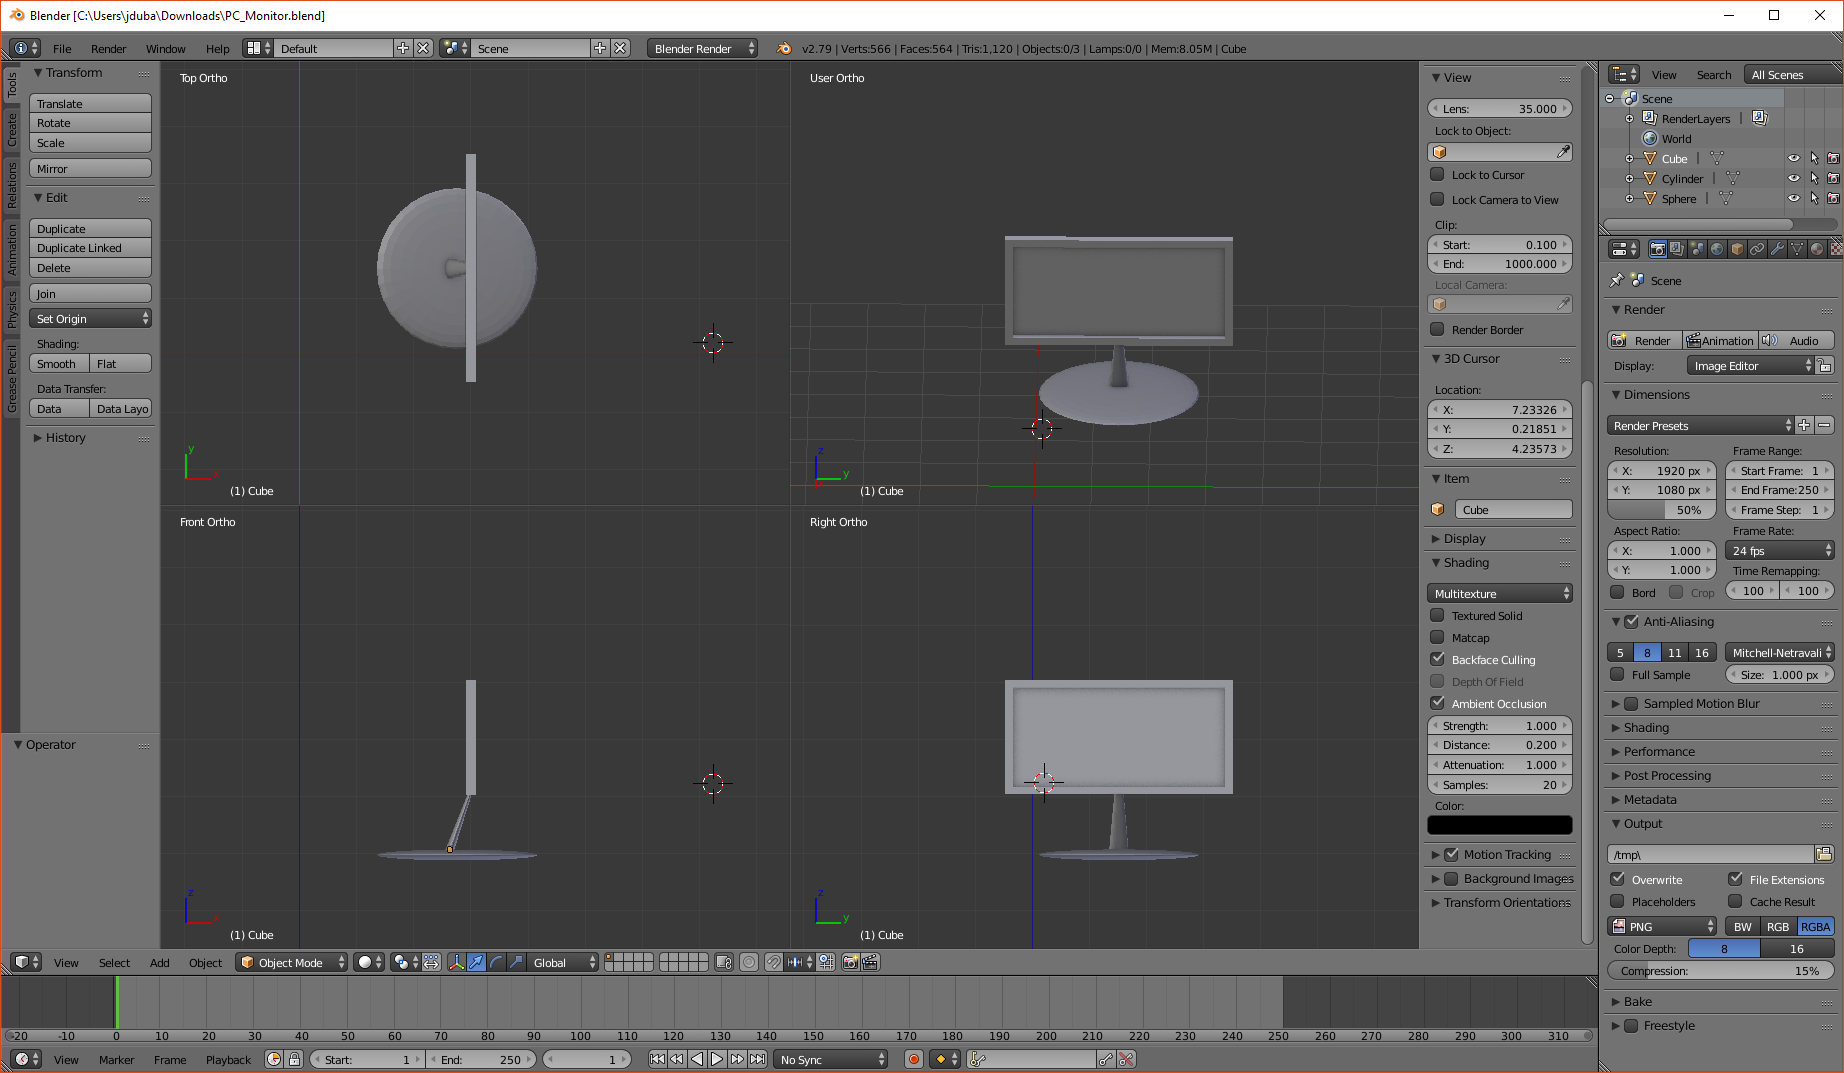Screen dimensions: 1844x1073
Task: Click the render OpenGL camera icon
Action: coord(850,962)
